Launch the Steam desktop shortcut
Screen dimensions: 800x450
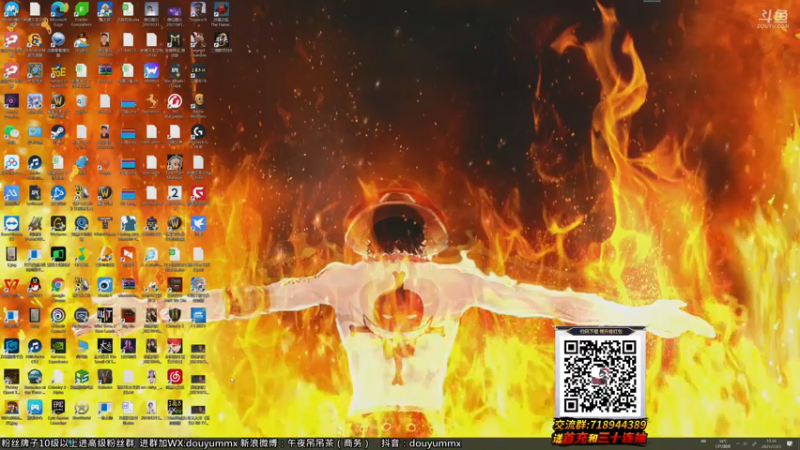point(58,132)
